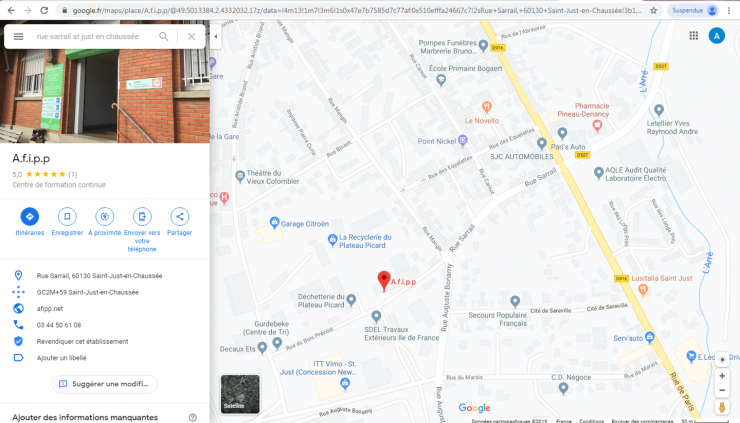Click Envoyer vers votre téléphone icon
740x423 pixels.
142,217
